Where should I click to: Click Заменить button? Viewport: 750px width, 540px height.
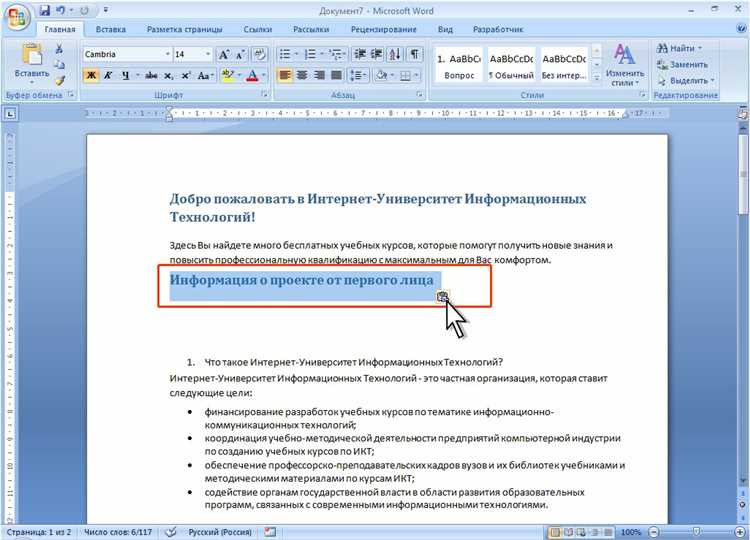click(682, 65)
